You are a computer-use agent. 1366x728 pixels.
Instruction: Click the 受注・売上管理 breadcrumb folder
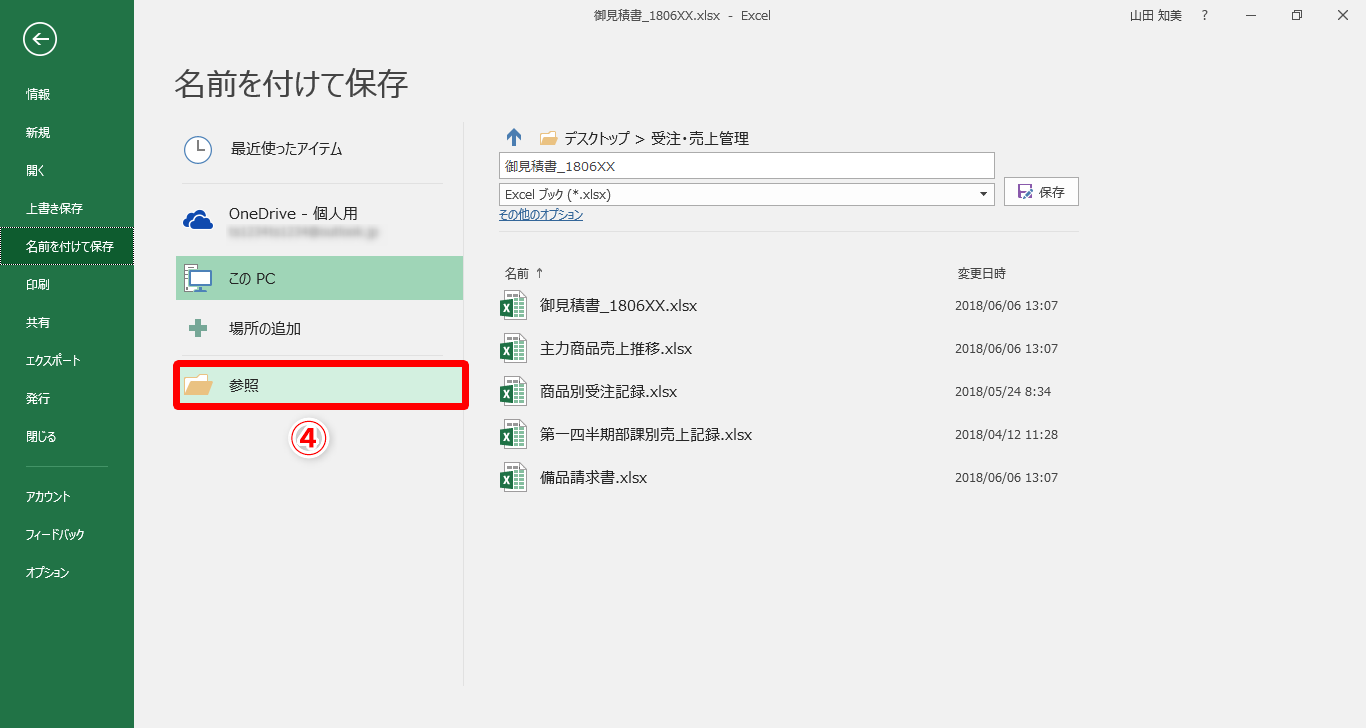pos(700,139)
